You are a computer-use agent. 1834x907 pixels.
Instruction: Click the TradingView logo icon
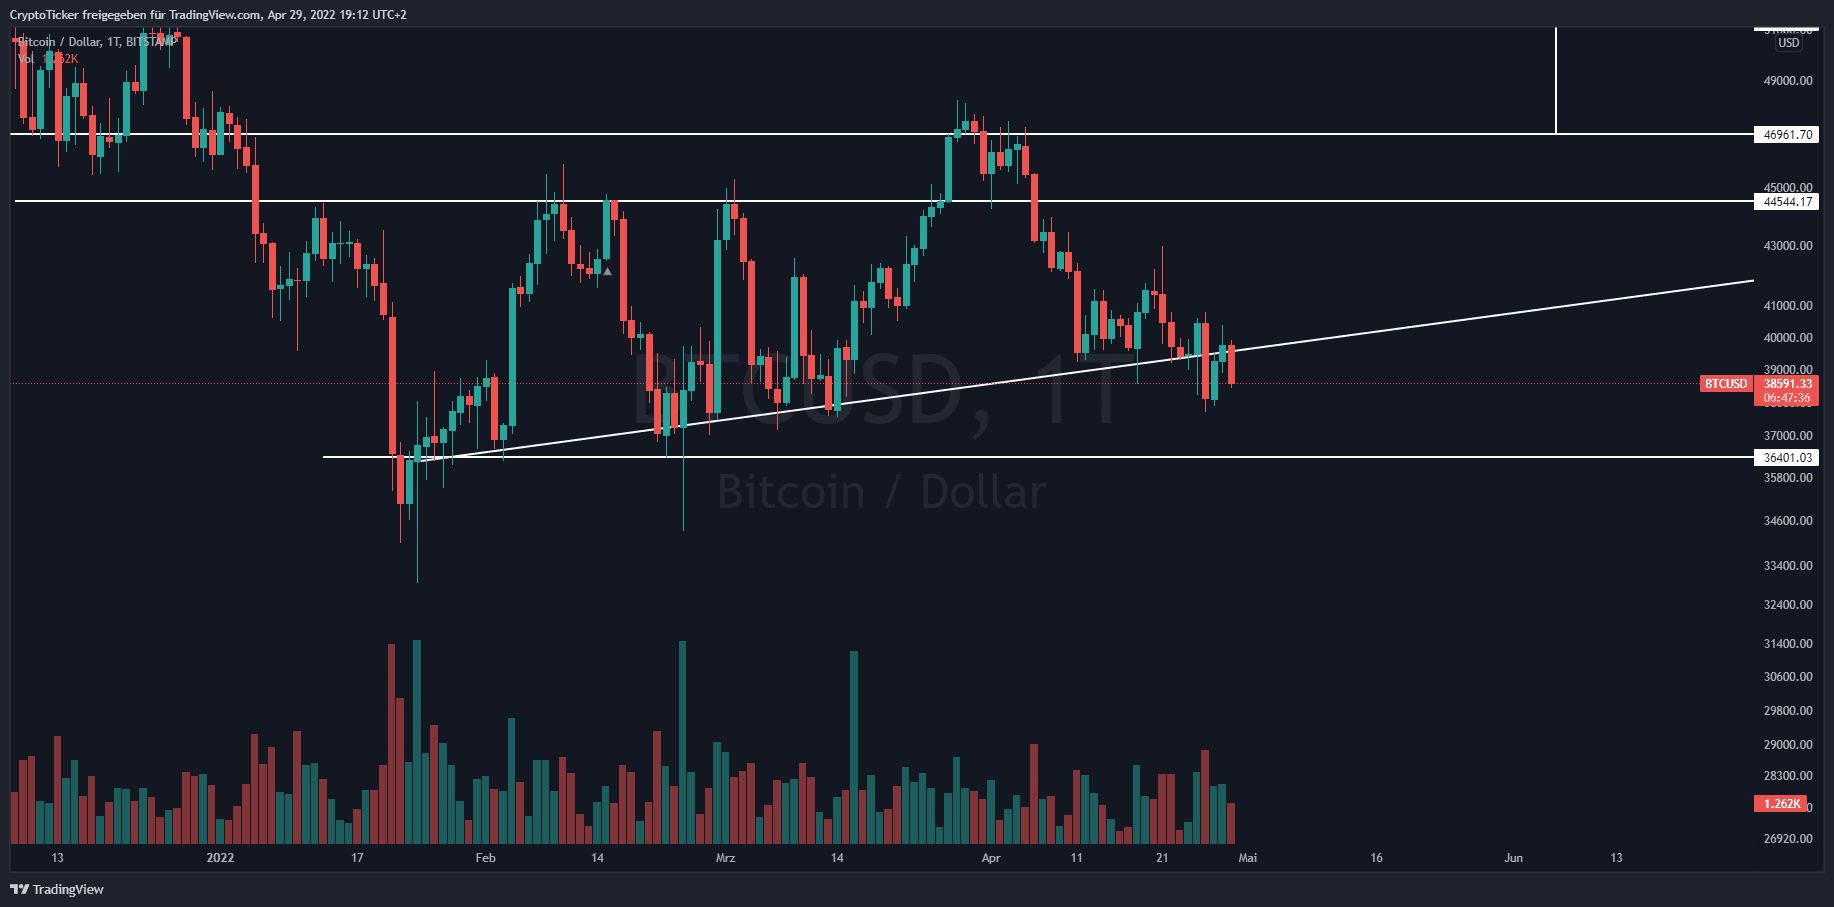19,889
